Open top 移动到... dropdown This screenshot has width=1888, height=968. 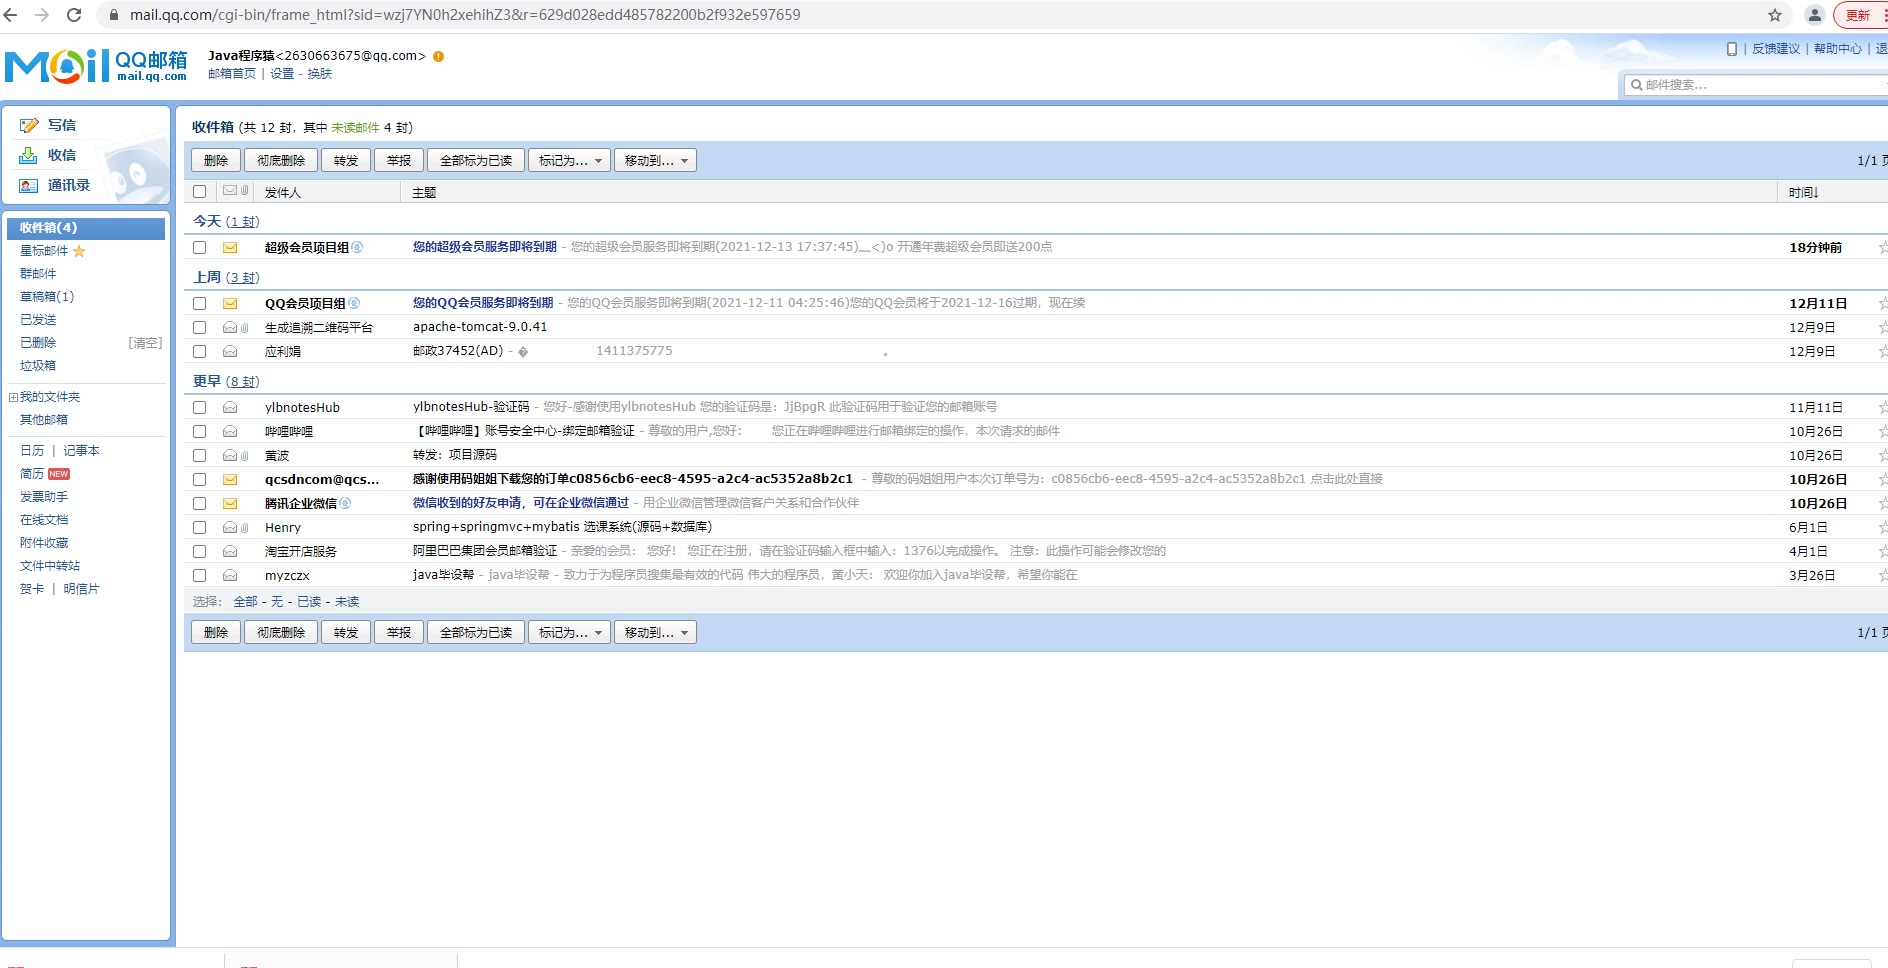[655, 160]
